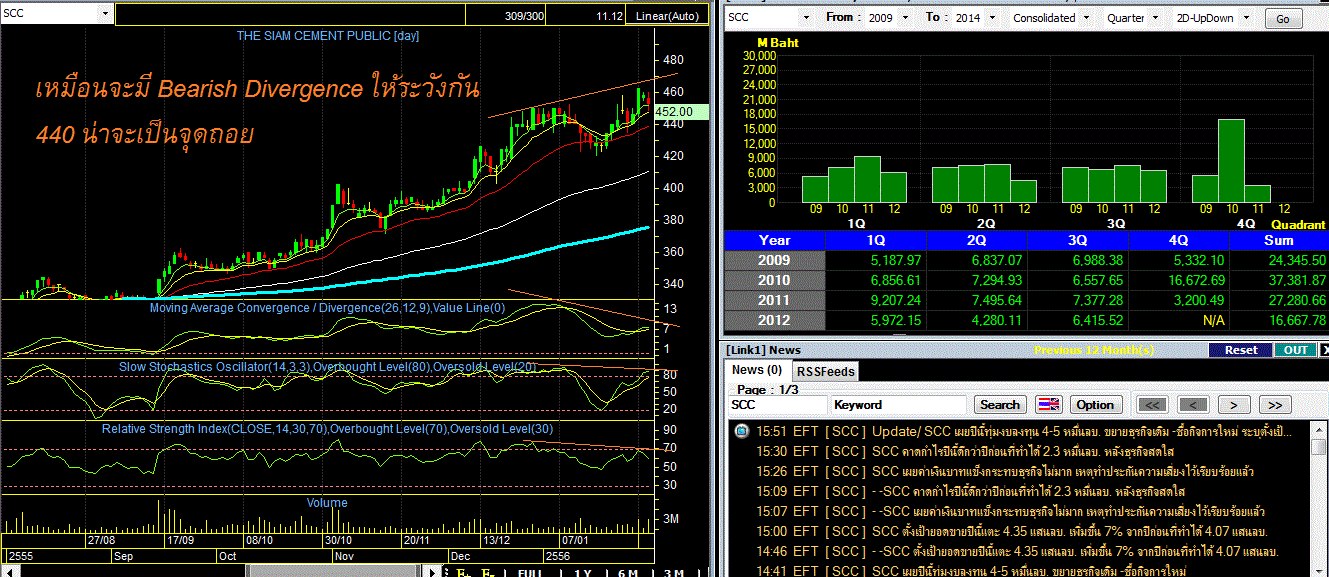Close the news panel with X
The width and height of the screenshot is (1329, 577).
click(1323, 350)
